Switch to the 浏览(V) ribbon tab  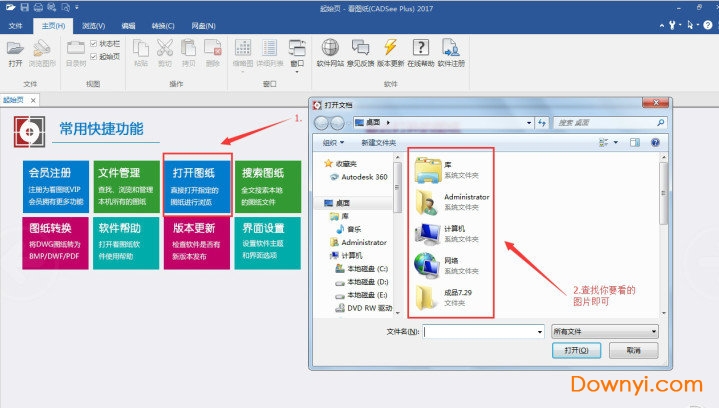[x=94, y=26]
